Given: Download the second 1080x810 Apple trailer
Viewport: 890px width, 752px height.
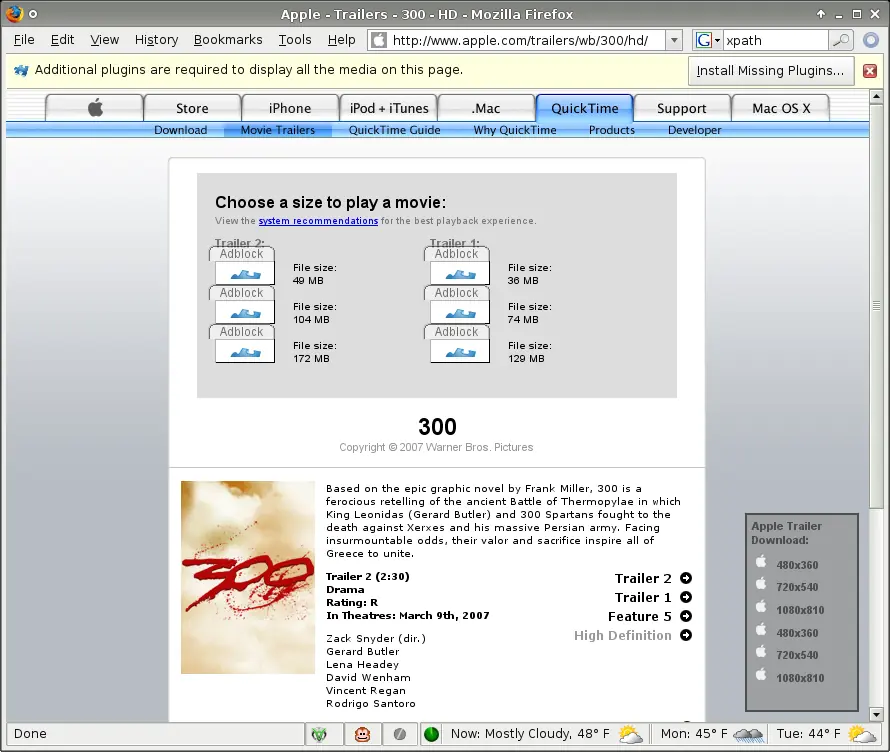Looking at the screenshot, I should click(x=800, y=678).
